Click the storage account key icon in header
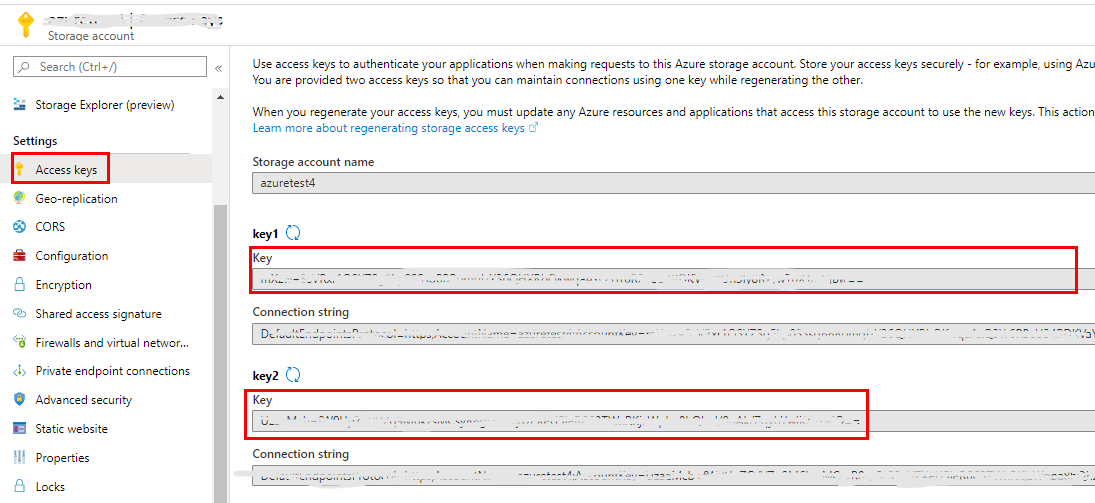Screen dimensions: 1095x503 pos(27,25)
